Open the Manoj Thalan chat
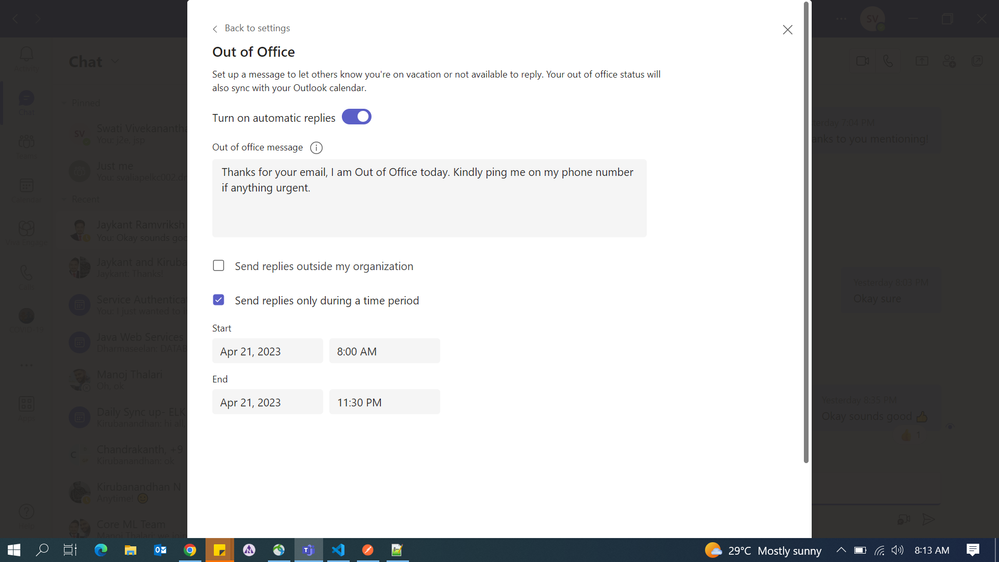999x562 pixels. [126, 380]
